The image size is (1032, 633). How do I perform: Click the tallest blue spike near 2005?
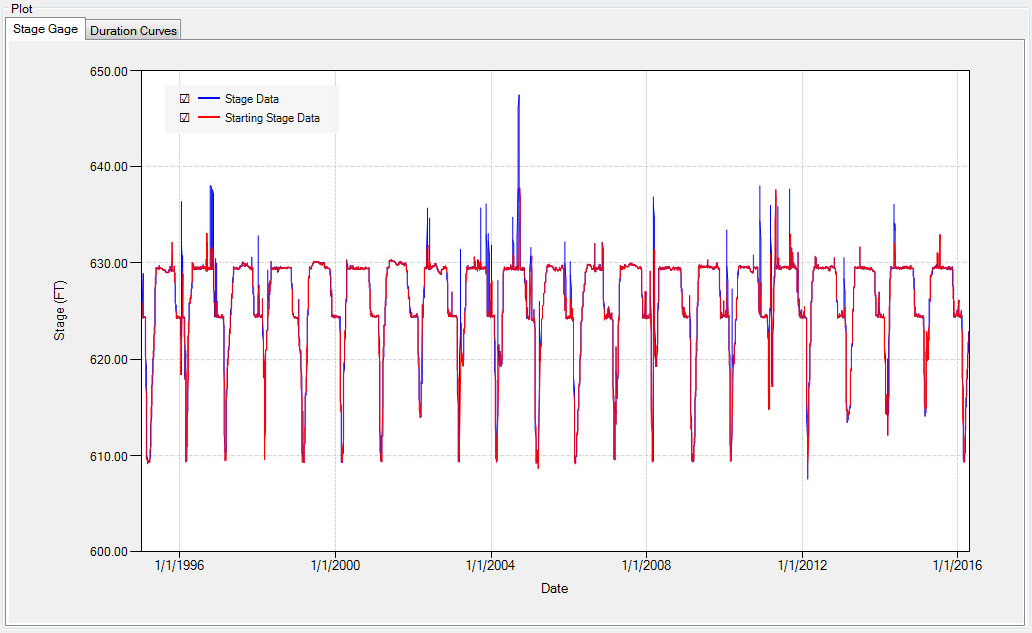[x=520, y=96]
